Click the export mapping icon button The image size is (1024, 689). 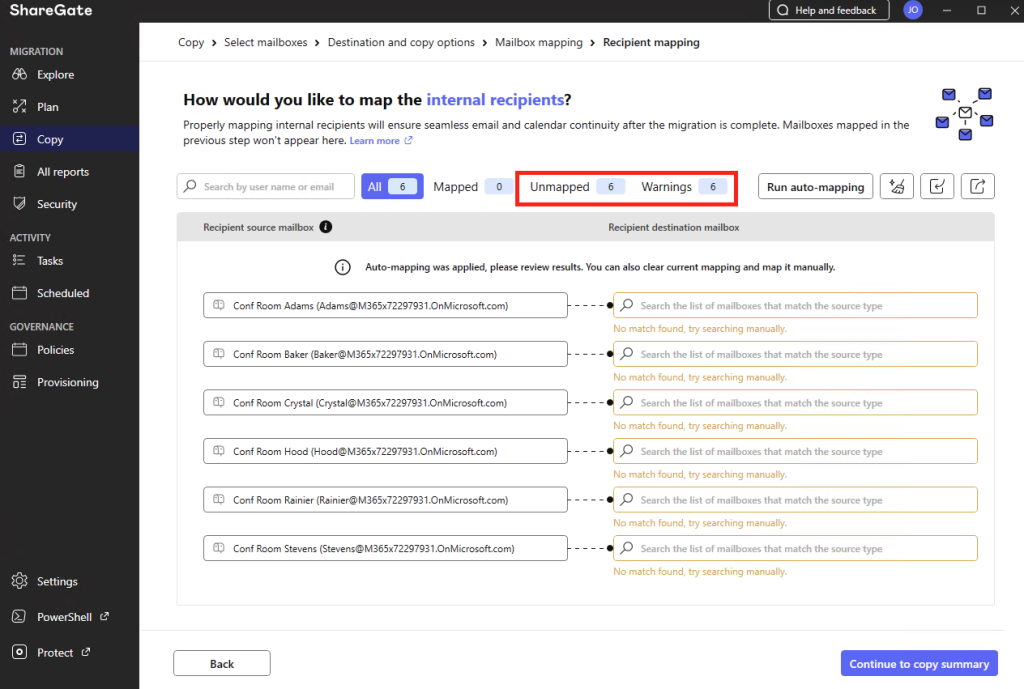[x=978, y=187]
